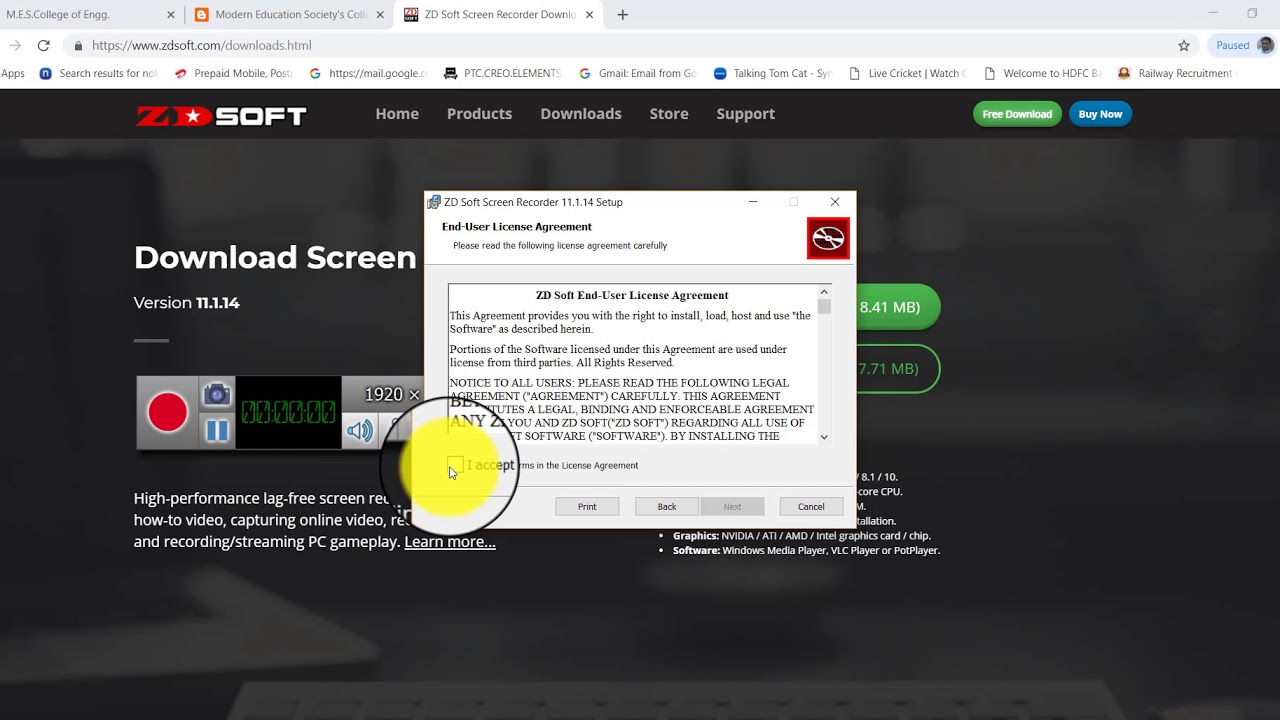Click the outlined 7.71 MB download button
The width and height of the screenshot is (1280, 720).
pos(898,369)
